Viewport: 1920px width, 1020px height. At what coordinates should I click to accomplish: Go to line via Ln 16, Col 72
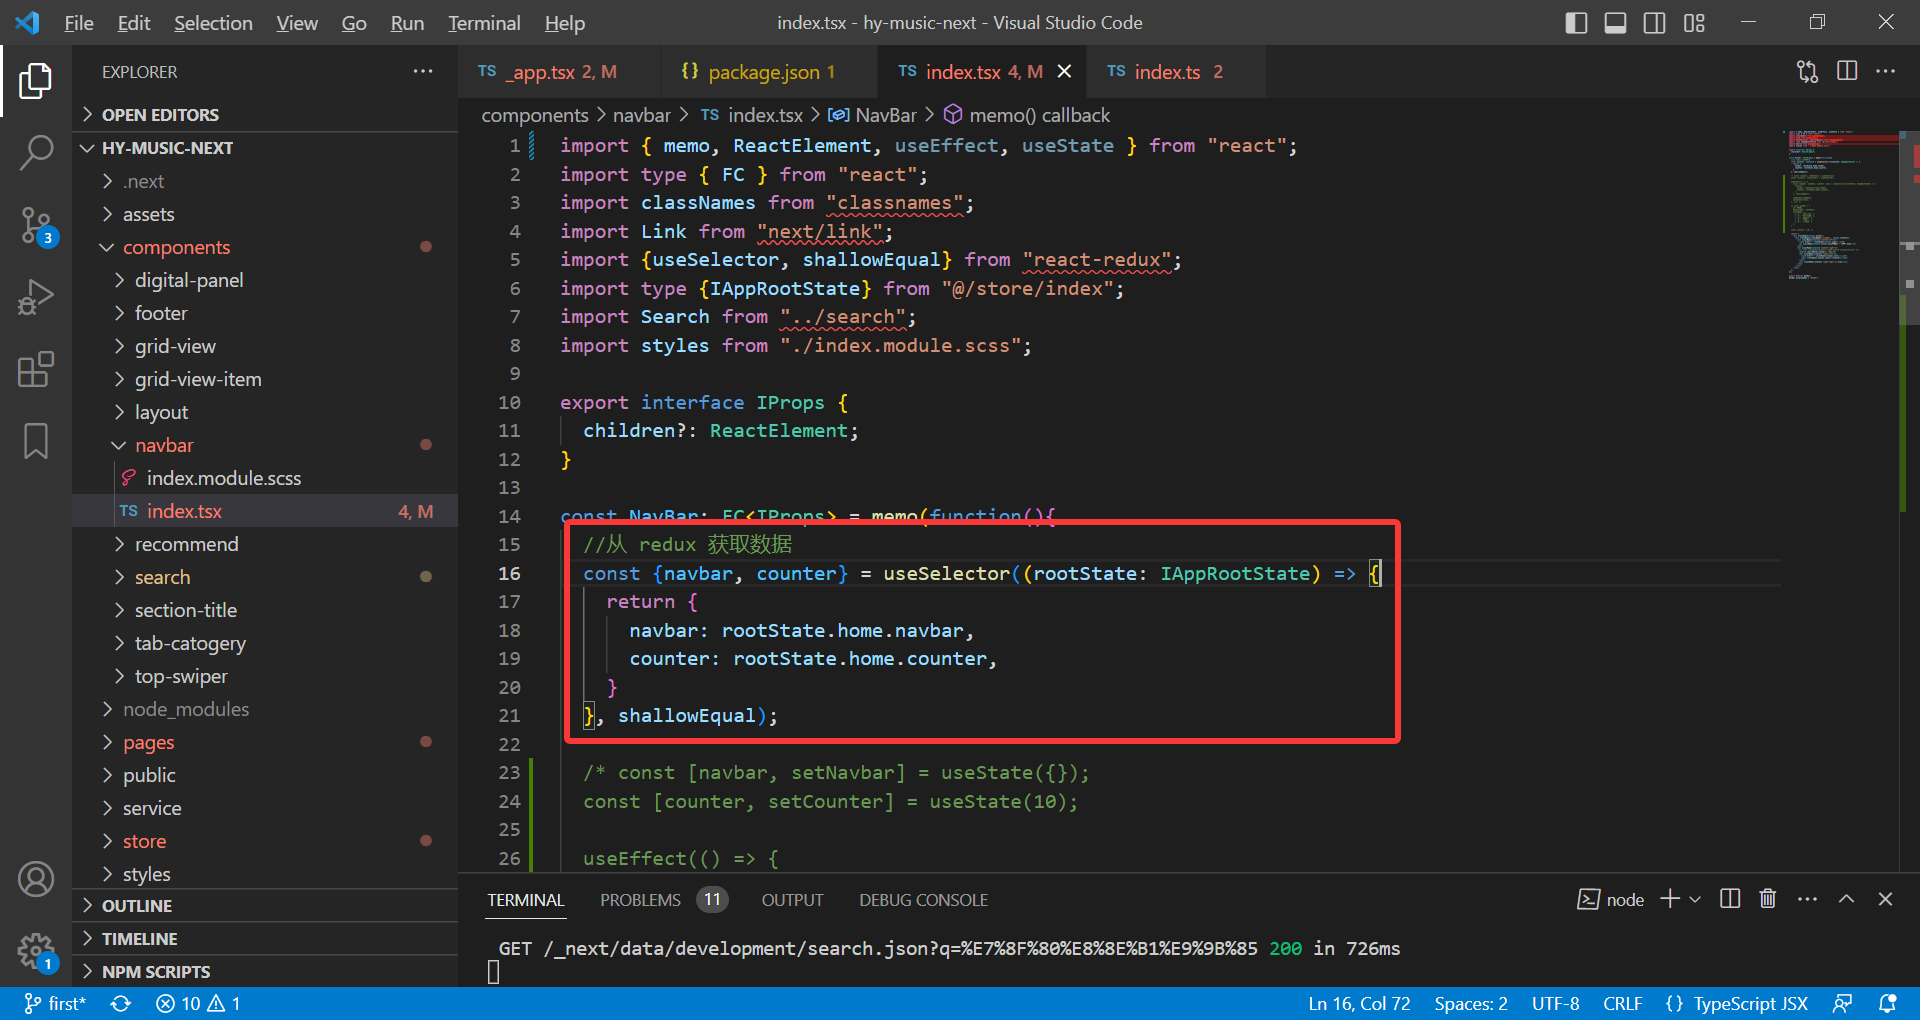coord(1359,1004)
